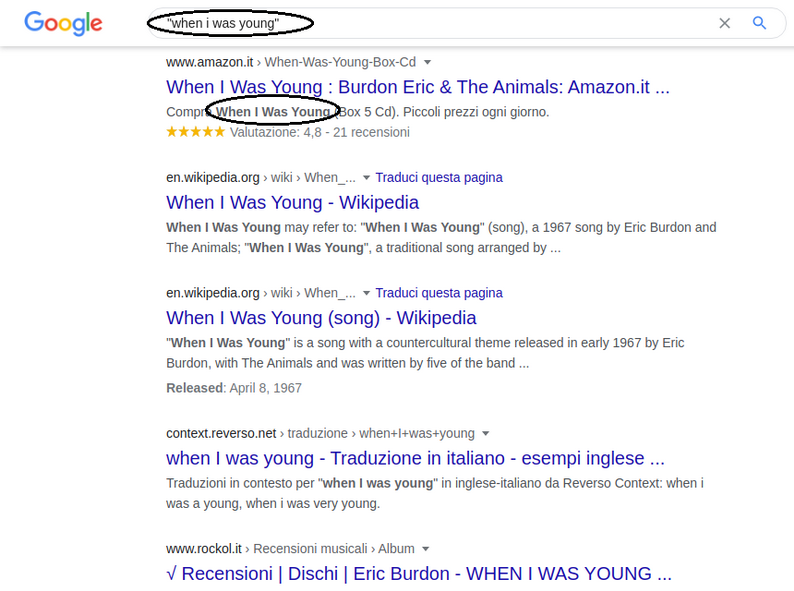Click second "Traduci questa pagina" link

pyautogui.click(x=439, y=293)
